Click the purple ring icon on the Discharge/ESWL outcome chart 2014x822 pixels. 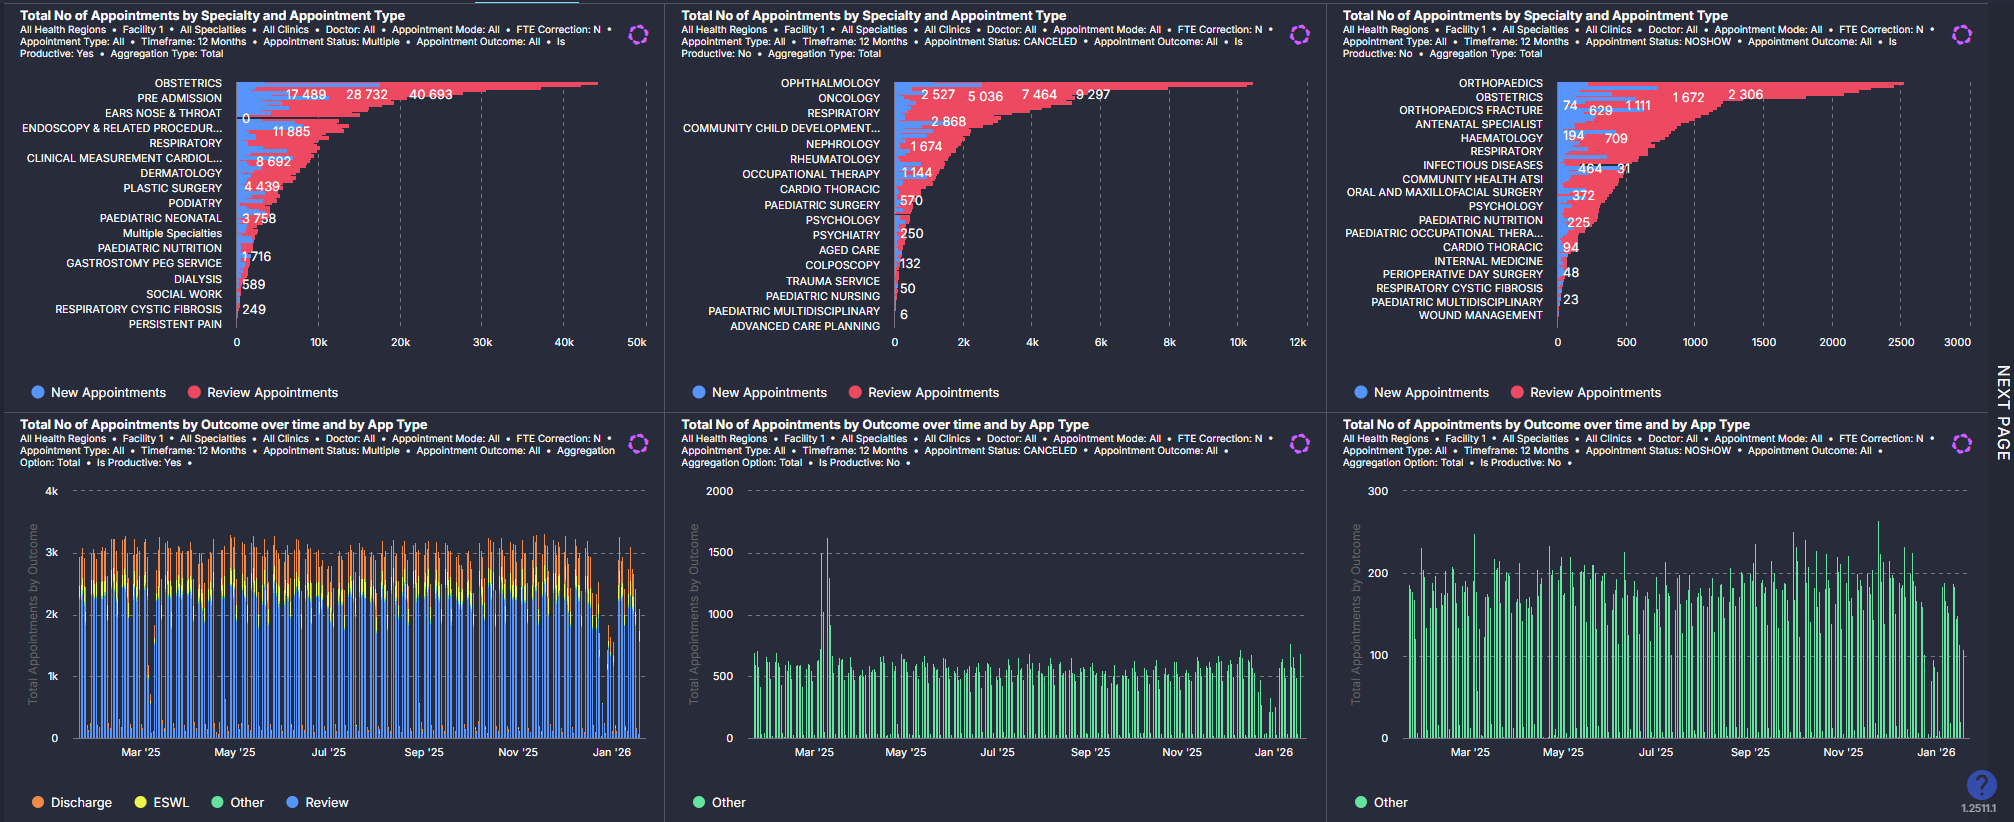tap(638, 444)
